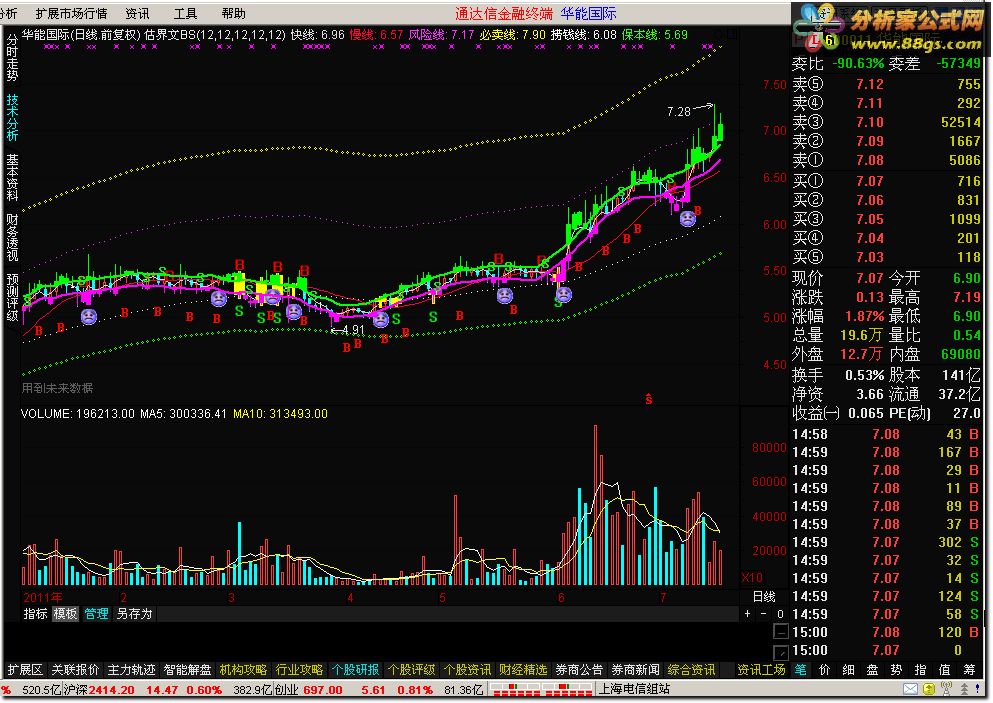Click the 7.28 high price label on chart
The height and width of the screenshot is (703, 993).
click(679, 111)
